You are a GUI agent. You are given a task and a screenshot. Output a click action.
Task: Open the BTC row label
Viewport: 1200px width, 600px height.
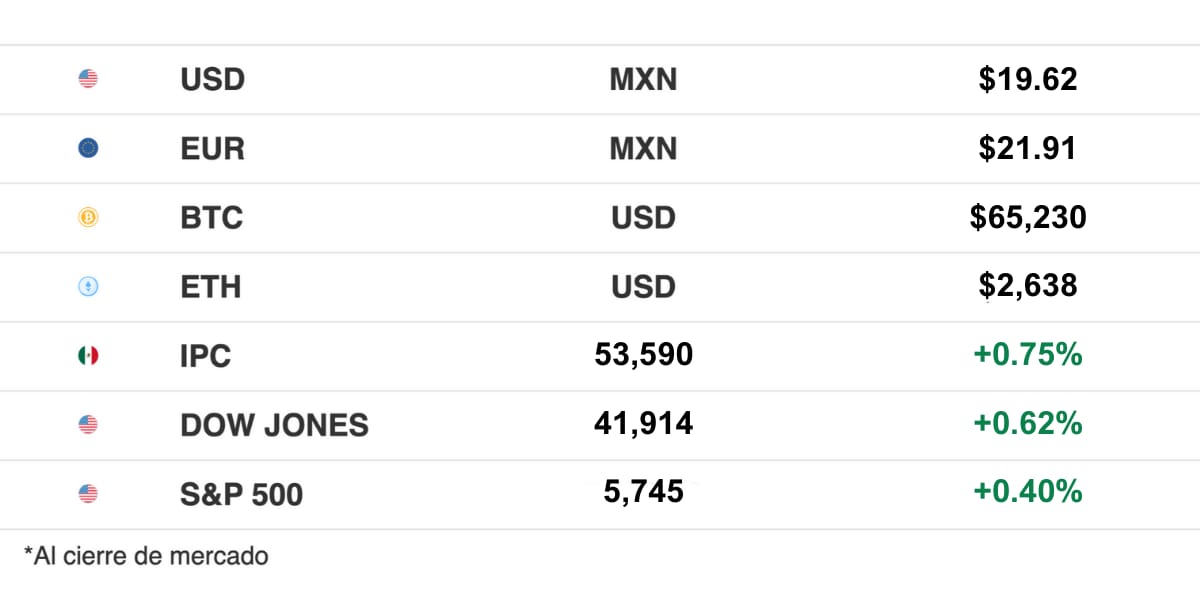point(211,218)
